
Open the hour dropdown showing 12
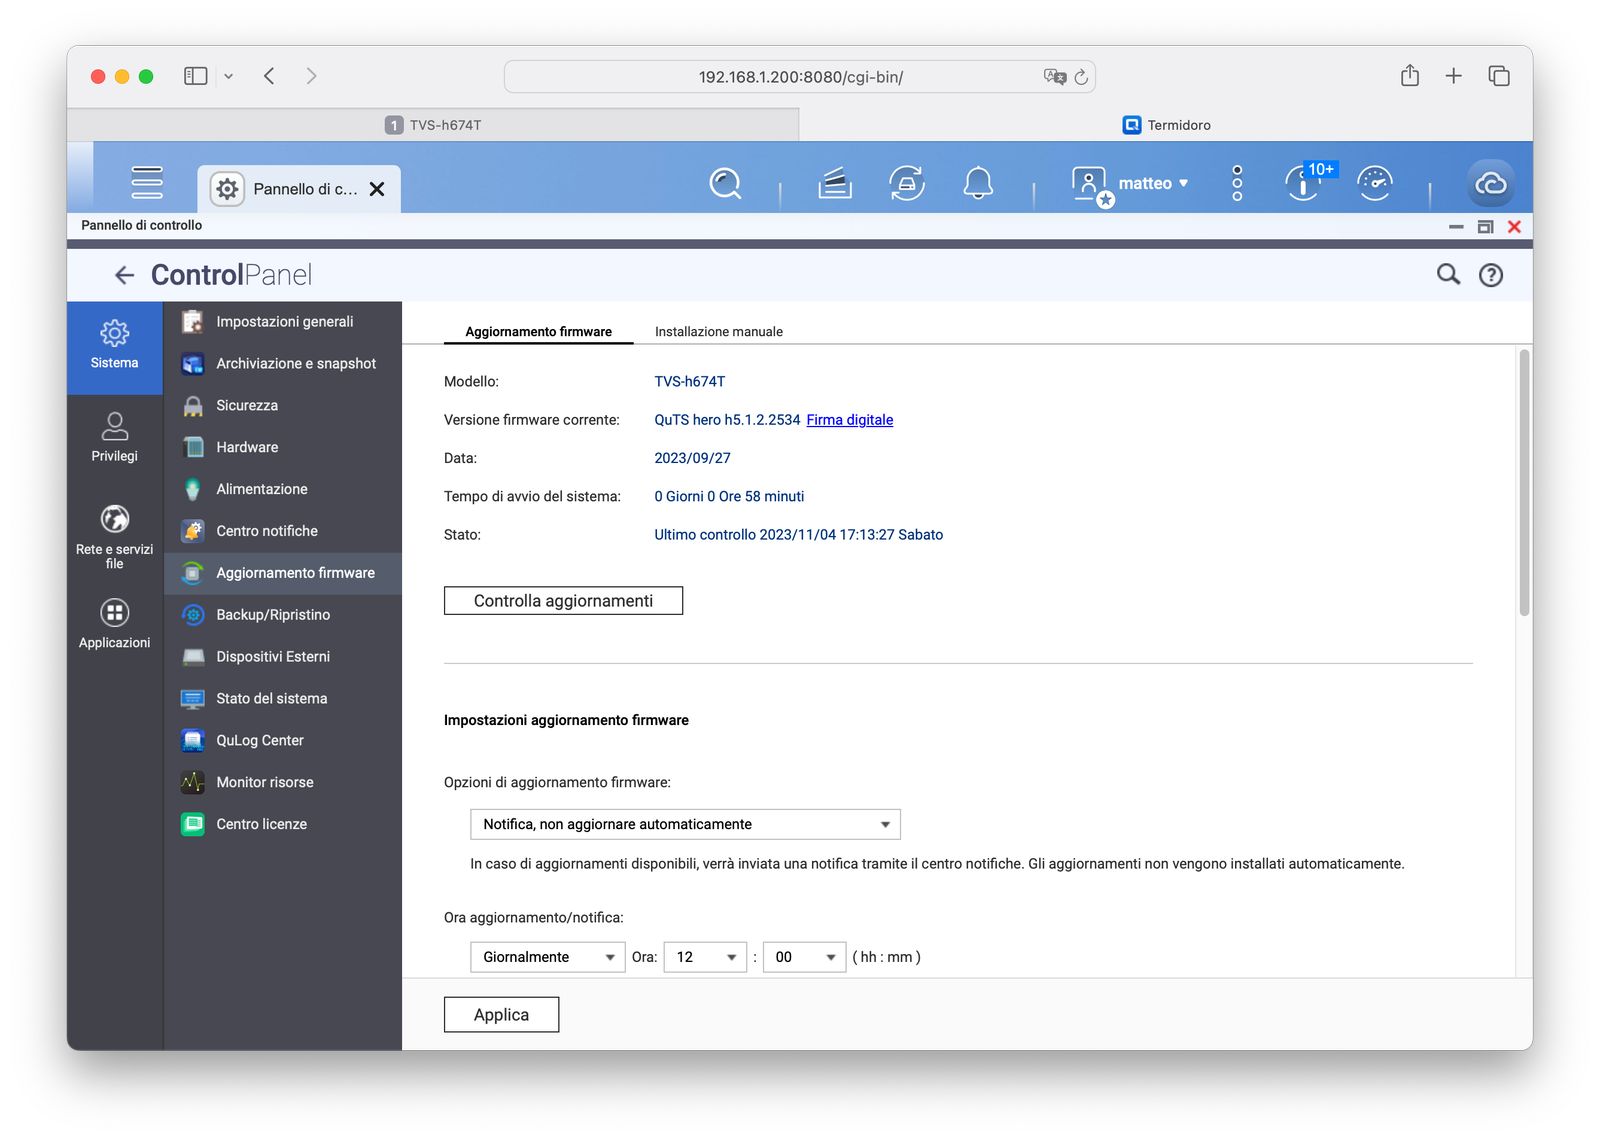705,957
